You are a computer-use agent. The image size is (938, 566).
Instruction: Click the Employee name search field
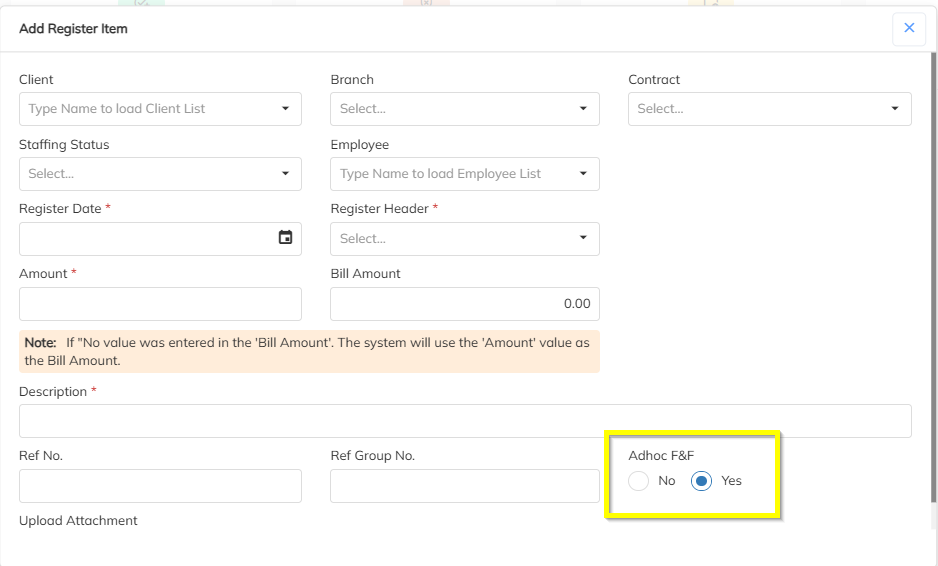click(x=450, y=174)
